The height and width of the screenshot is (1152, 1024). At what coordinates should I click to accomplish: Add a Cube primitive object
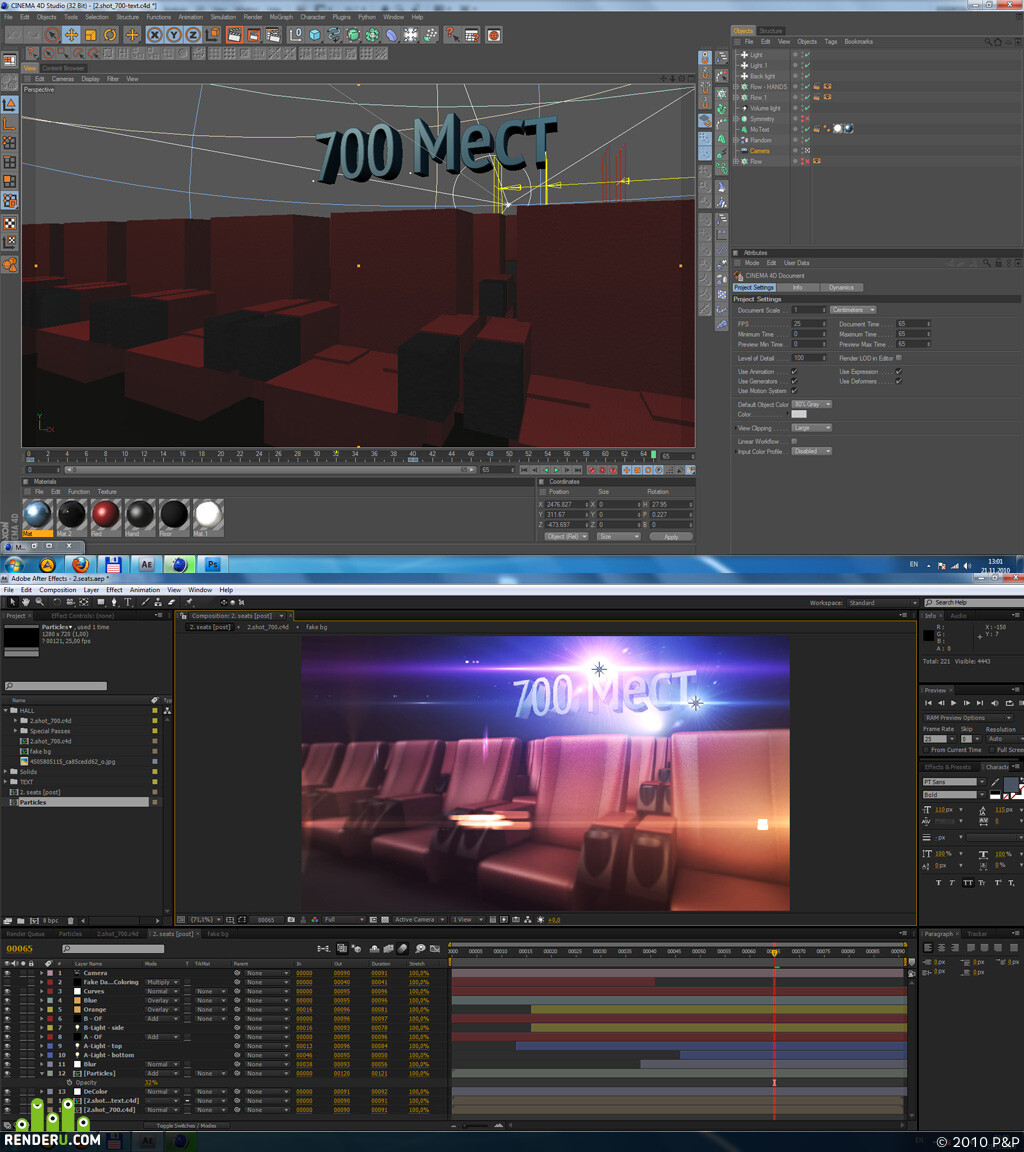314,35
